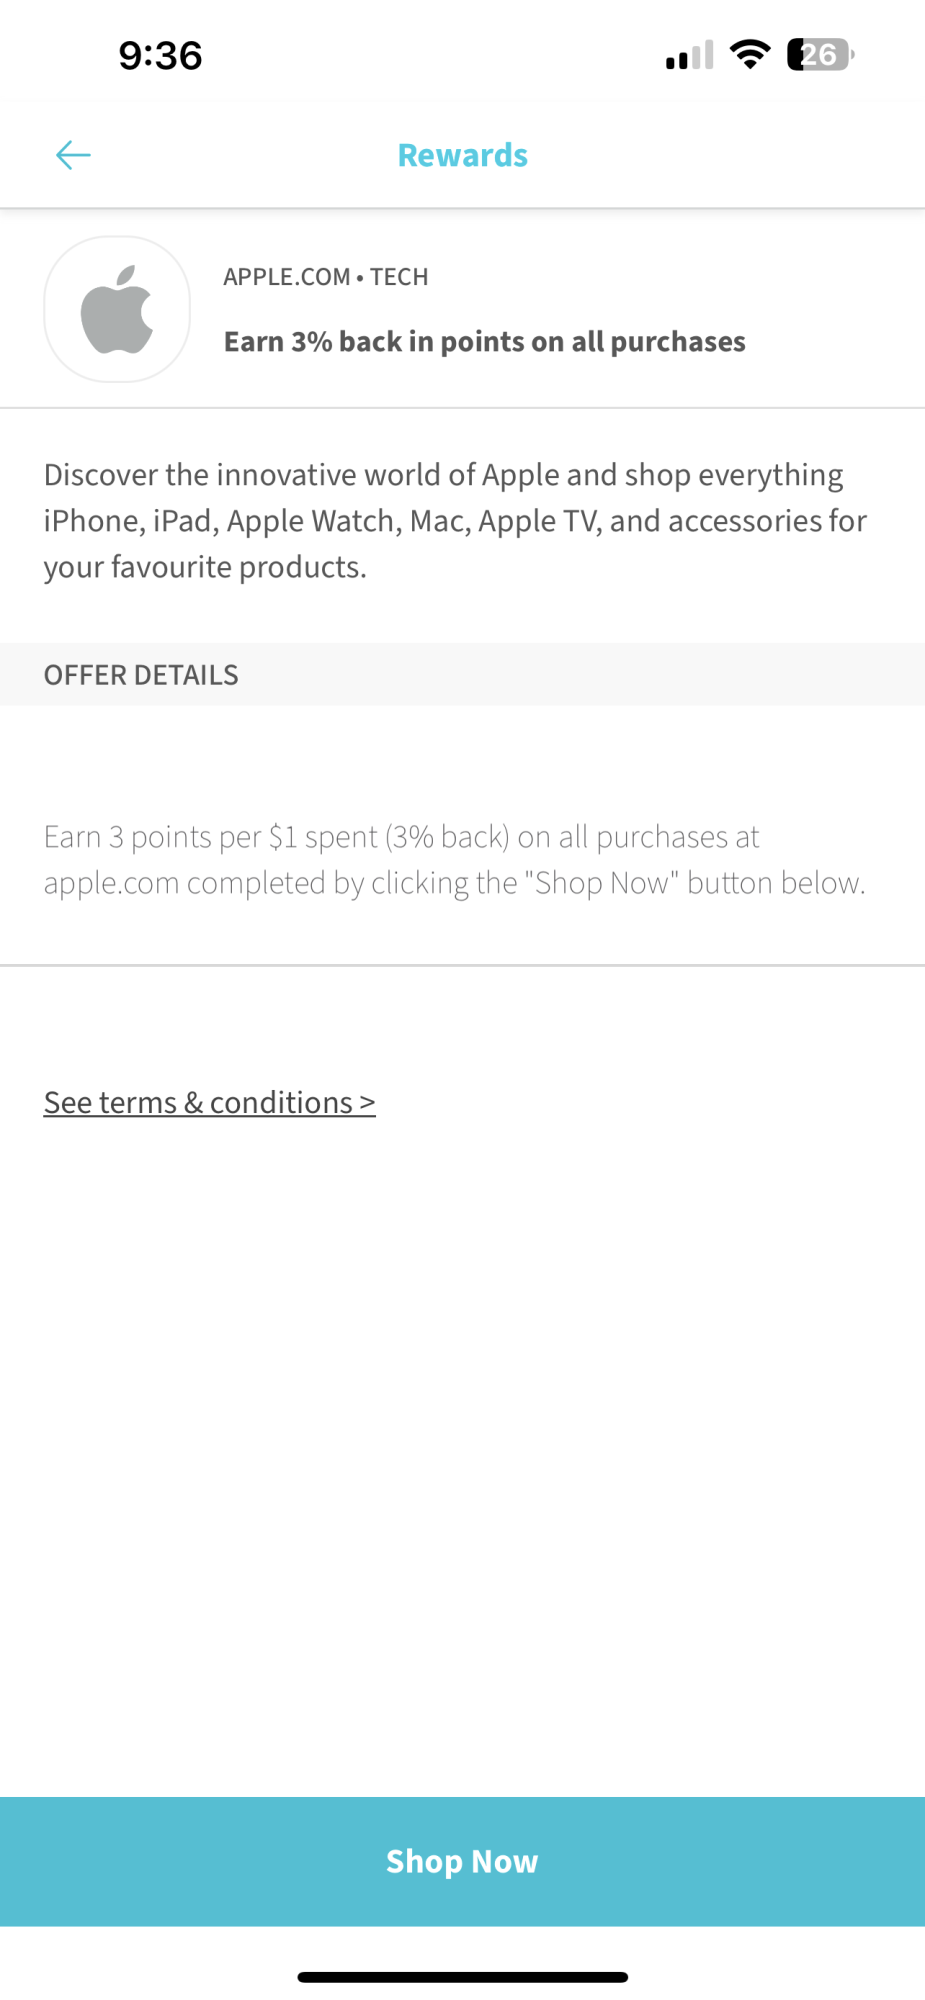Tap the APPLE.COM merchant name
This screenshot has height=2000, width=925.
[287, 277]
